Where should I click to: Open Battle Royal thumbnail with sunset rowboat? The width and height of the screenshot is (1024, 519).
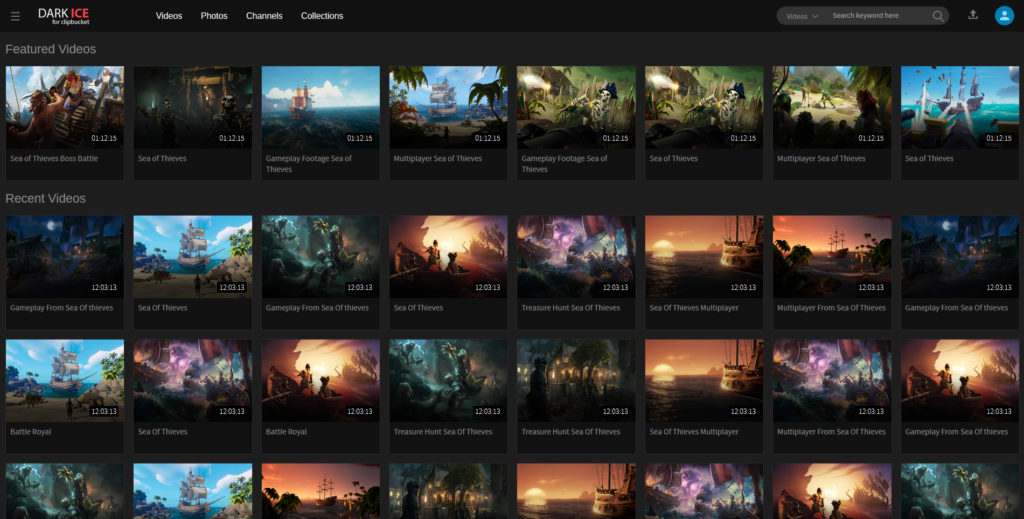pos(321,381)
